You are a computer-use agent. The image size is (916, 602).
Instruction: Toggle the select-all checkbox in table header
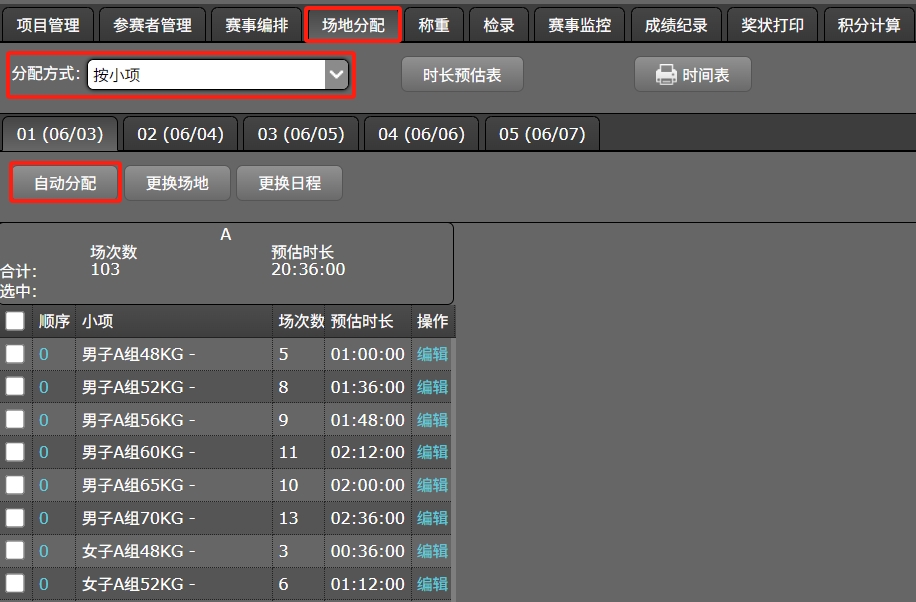click(14, 321)
